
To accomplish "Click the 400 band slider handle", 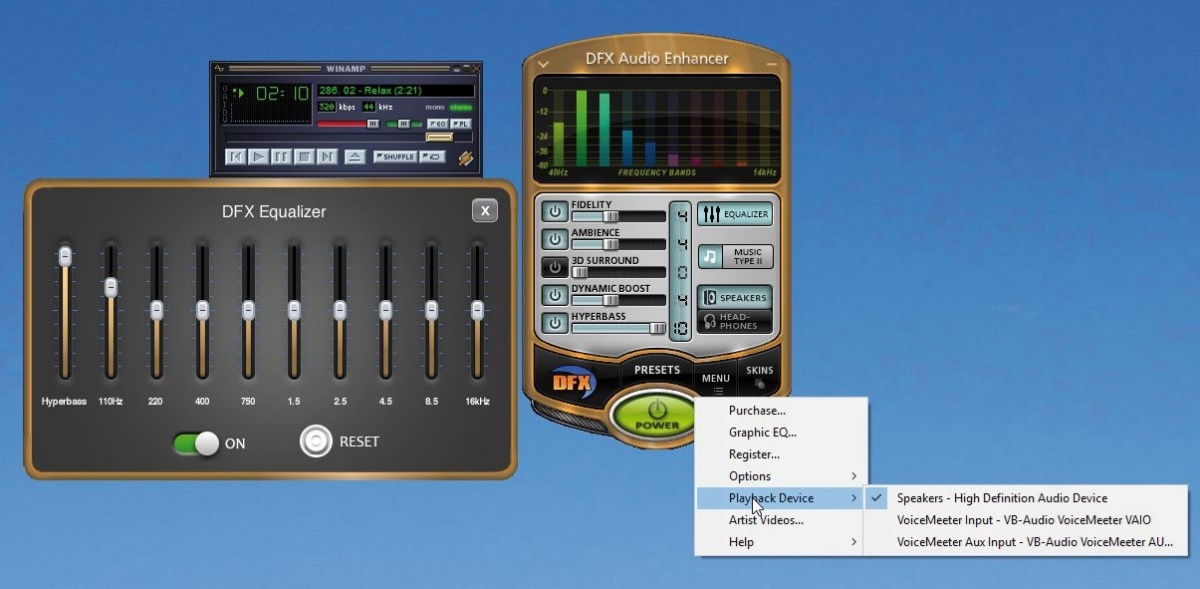I will tap(202, 310).
